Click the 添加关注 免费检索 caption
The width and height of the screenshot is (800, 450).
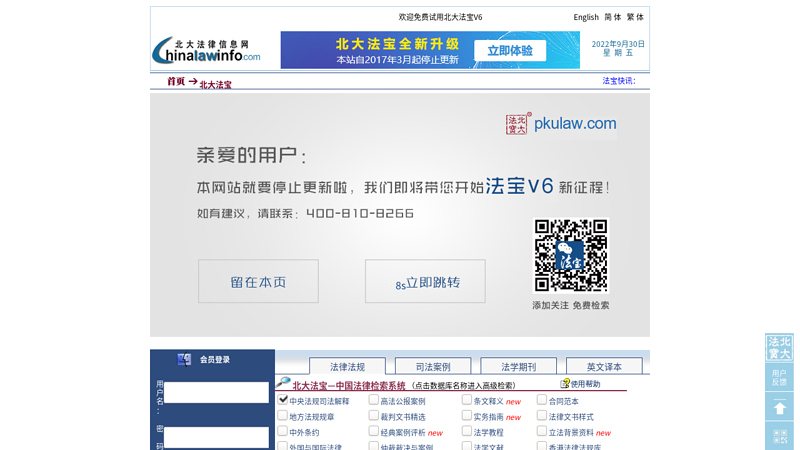coord(570,305)
